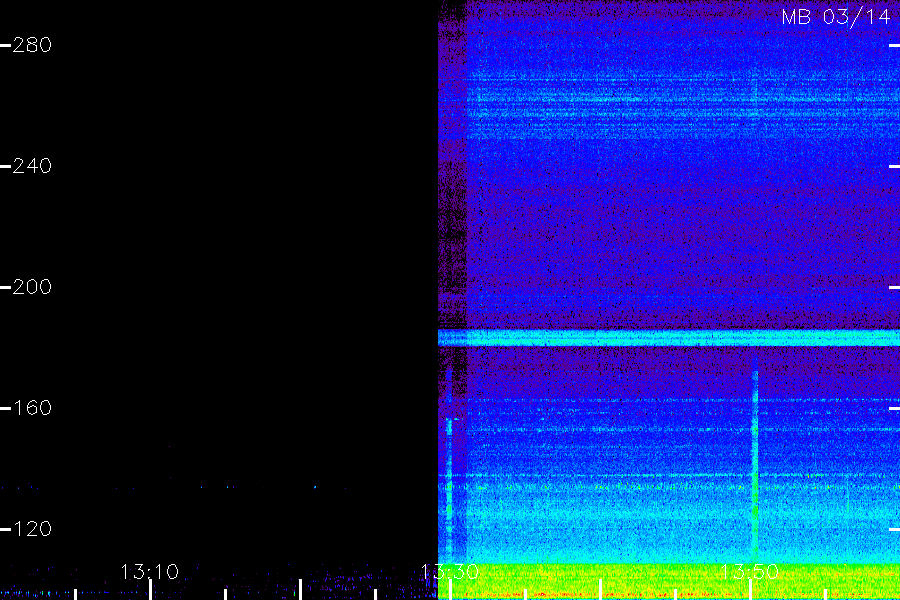Screen dimensions: 900x600
Task: Click the 120 frequency axis label
Action: [x=32, y=529]
